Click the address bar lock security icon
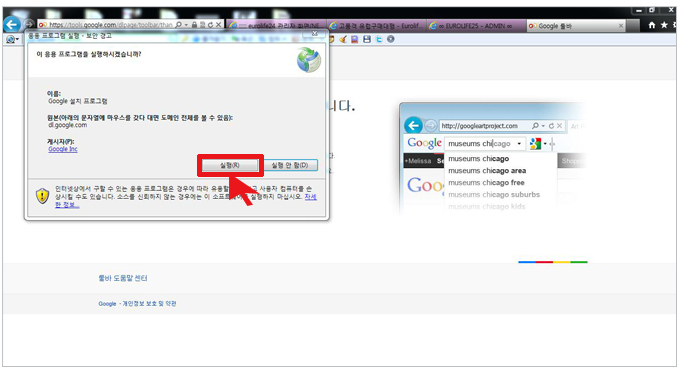Screen dimensions: 686x372 click(x=194, y=25)
